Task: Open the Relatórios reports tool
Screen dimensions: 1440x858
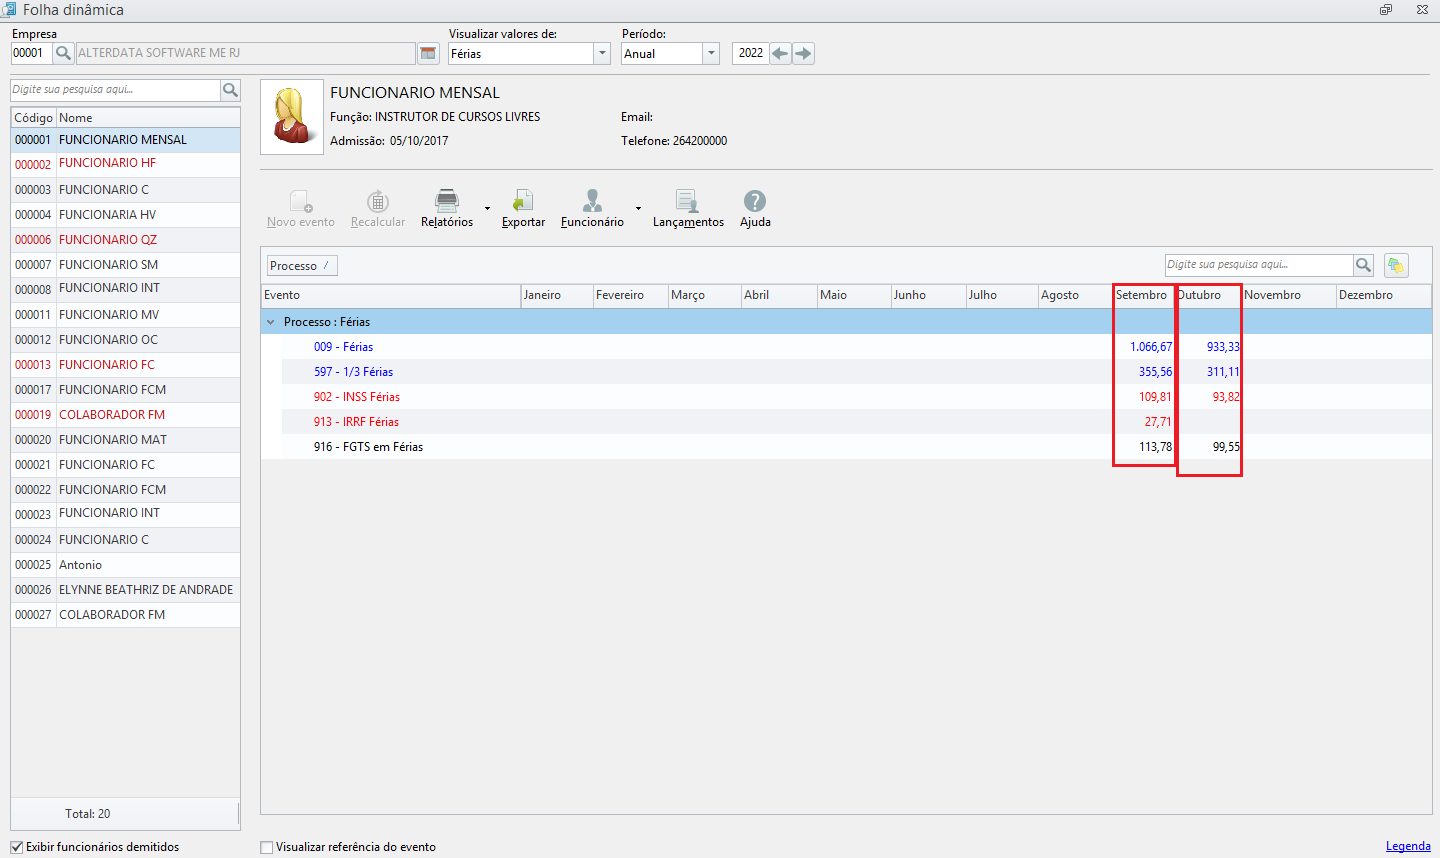Action: 446,207
